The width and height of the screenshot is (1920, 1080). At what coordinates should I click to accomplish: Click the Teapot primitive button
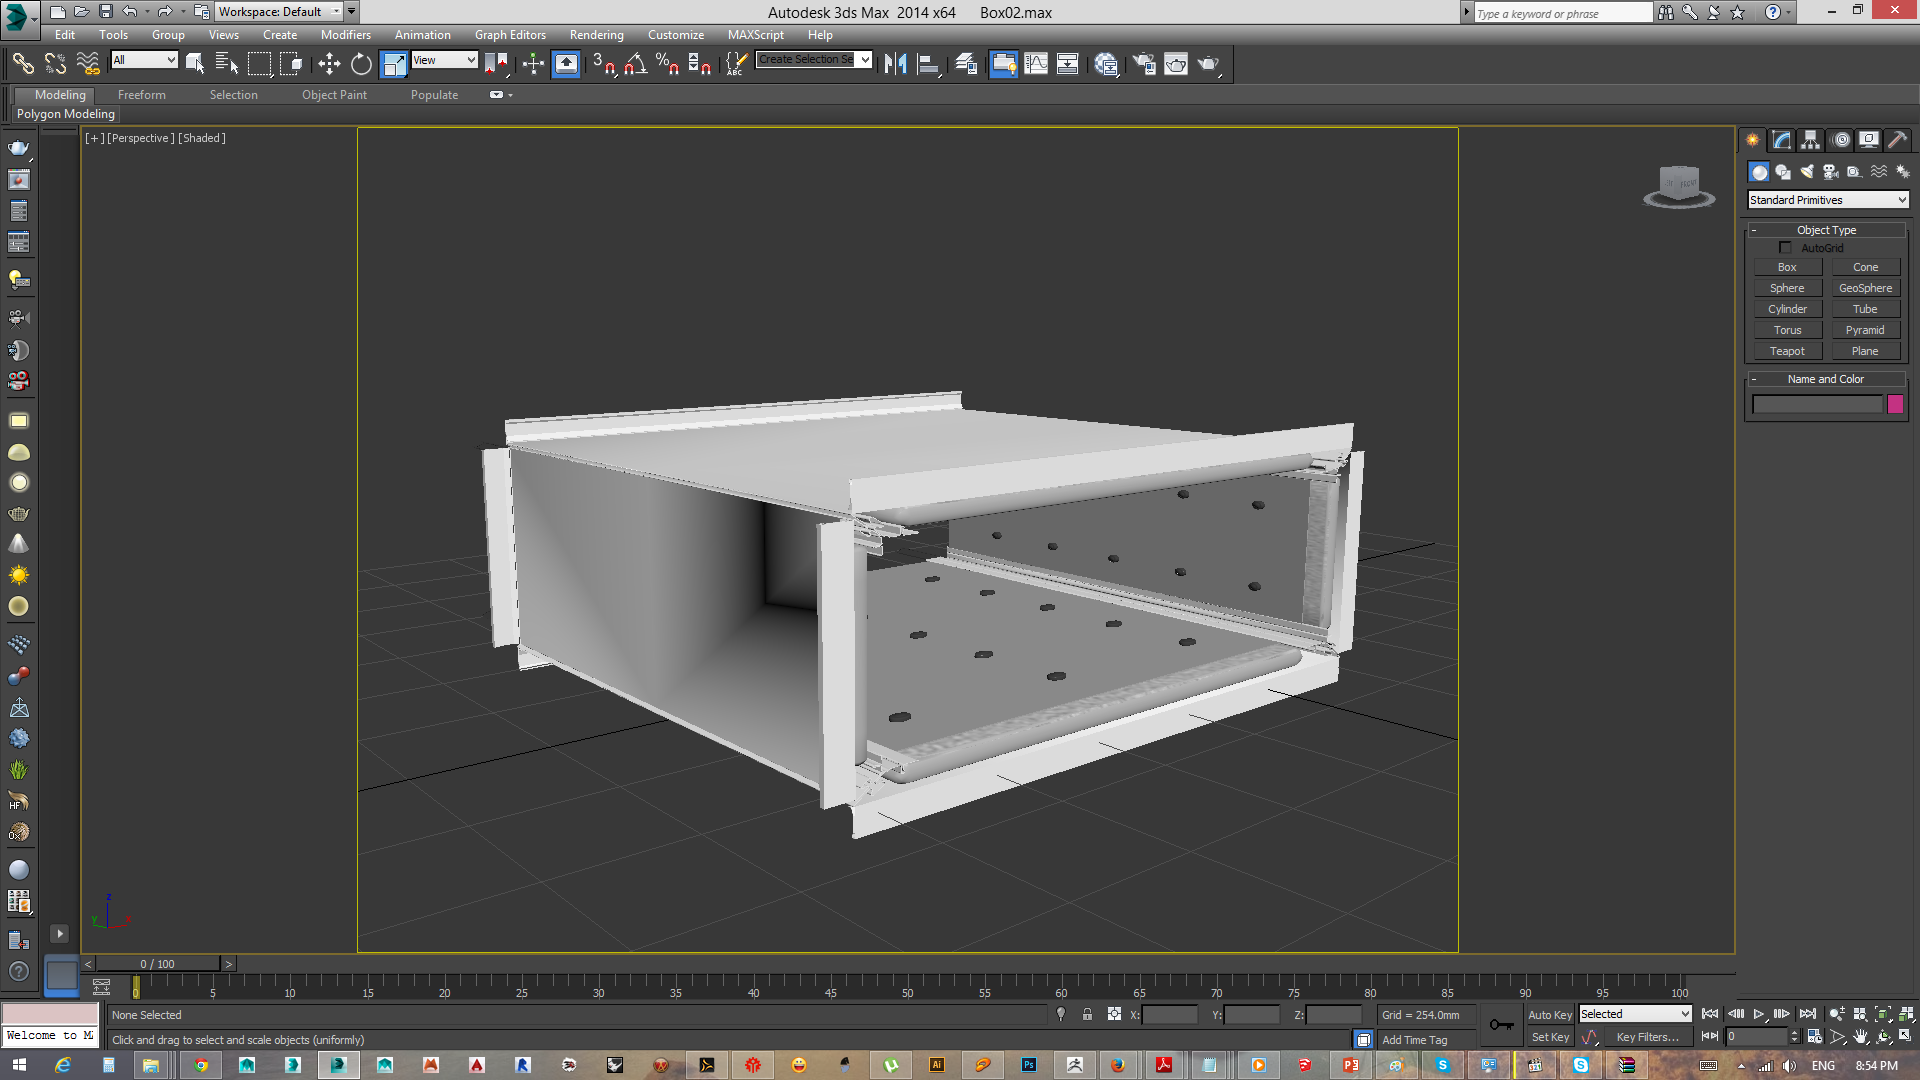[1787, 351]
